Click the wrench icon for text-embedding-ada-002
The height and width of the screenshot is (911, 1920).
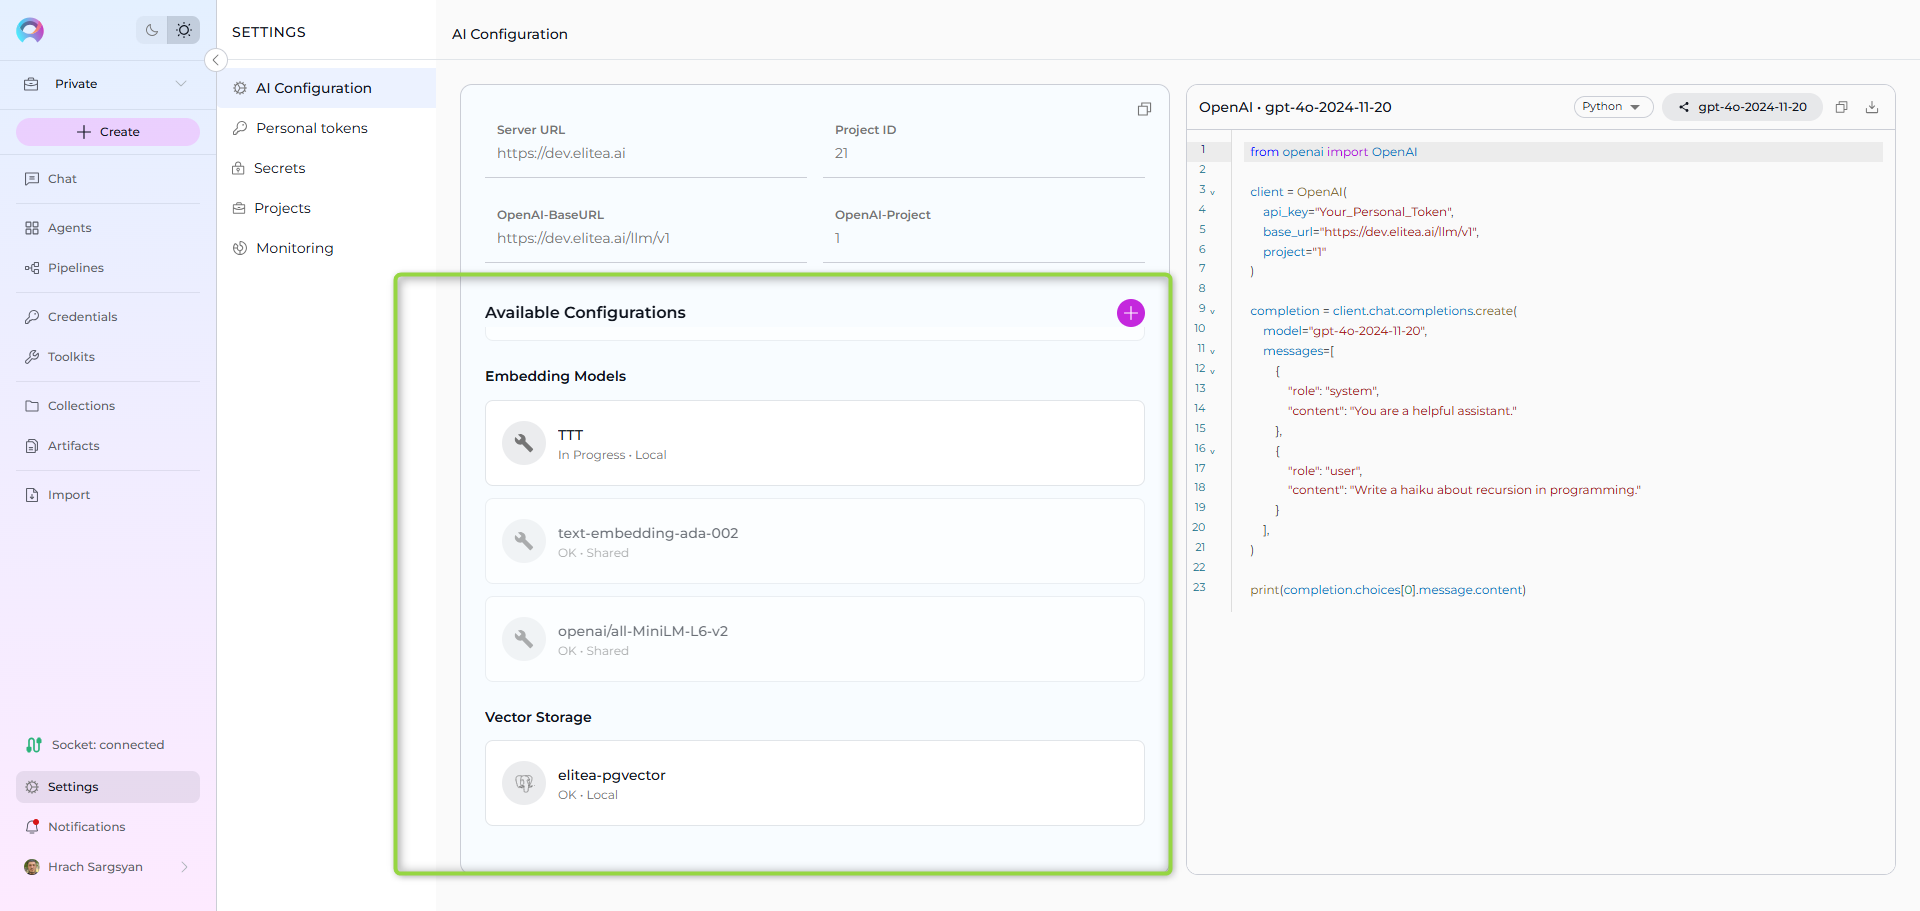(524, 541)
